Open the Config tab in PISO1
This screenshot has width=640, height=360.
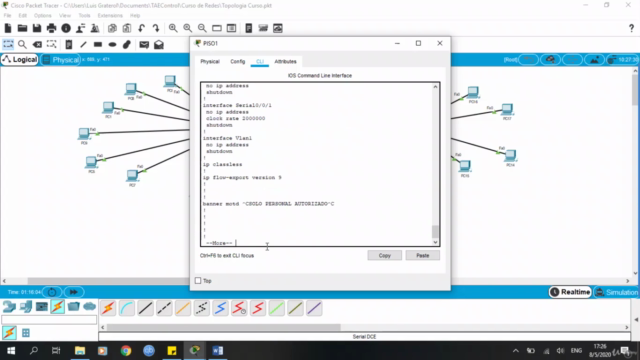tap(238, 62)
